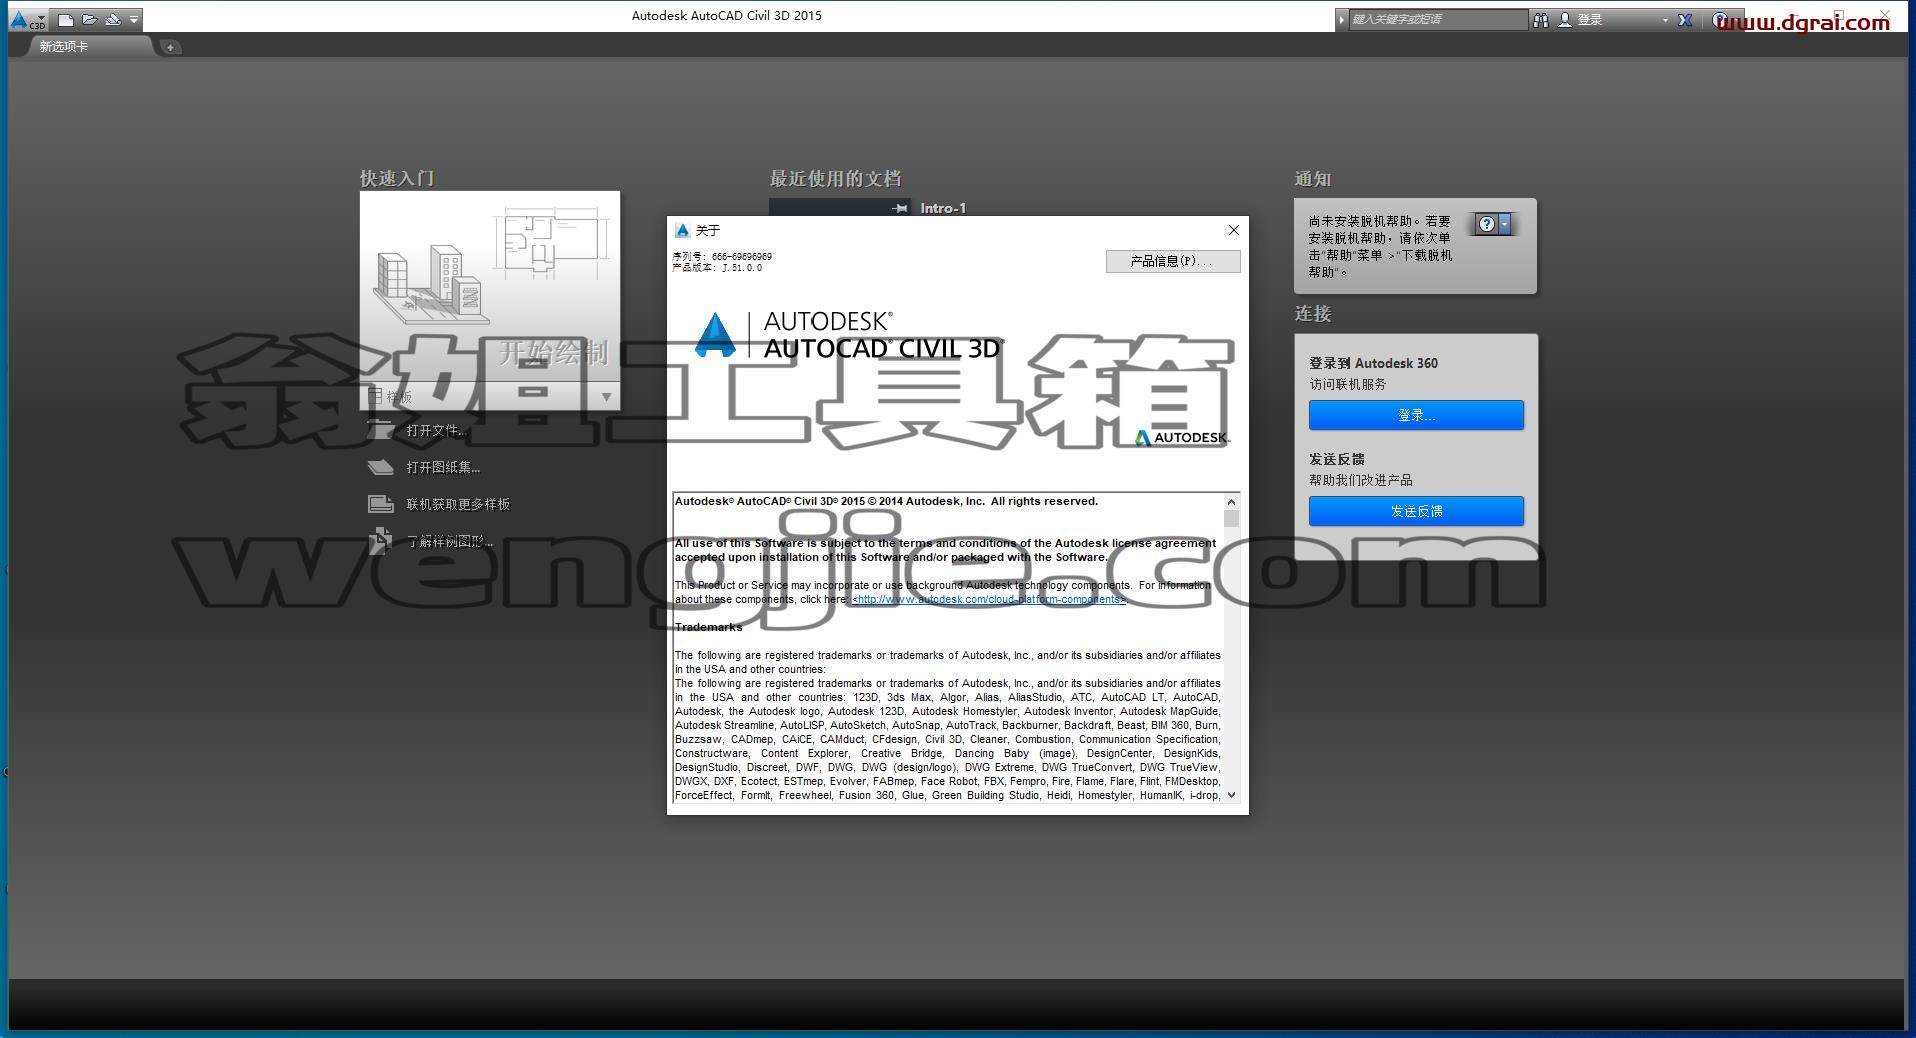Click the Trademarks heading in About text
Viewport: 1916px width, 1038px height.
click(709, 628)
